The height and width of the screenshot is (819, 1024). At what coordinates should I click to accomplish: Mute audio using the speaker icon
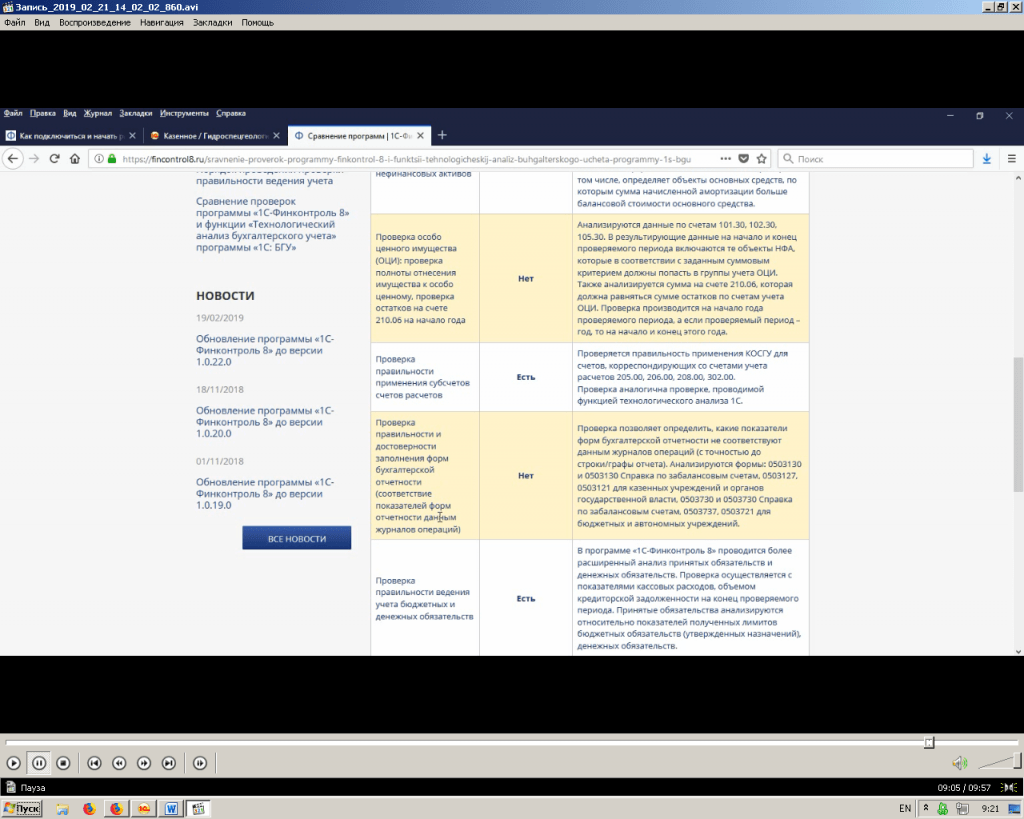959,763
